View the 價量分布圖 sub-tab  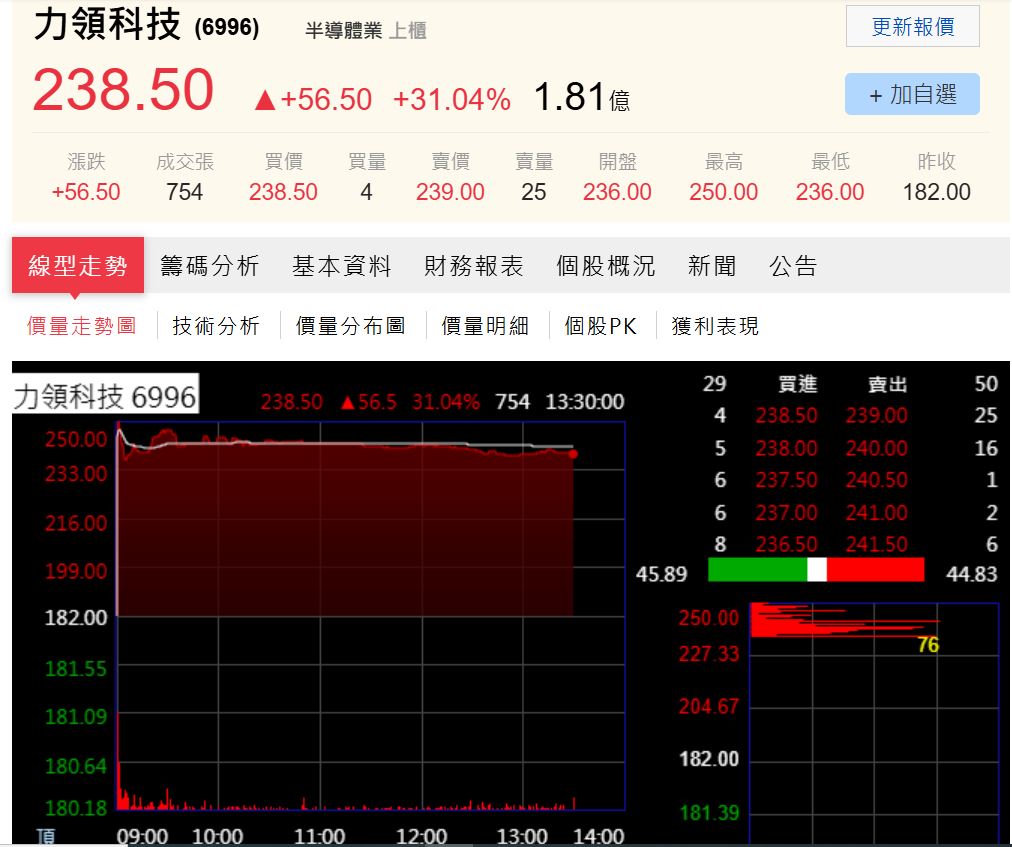350,325
